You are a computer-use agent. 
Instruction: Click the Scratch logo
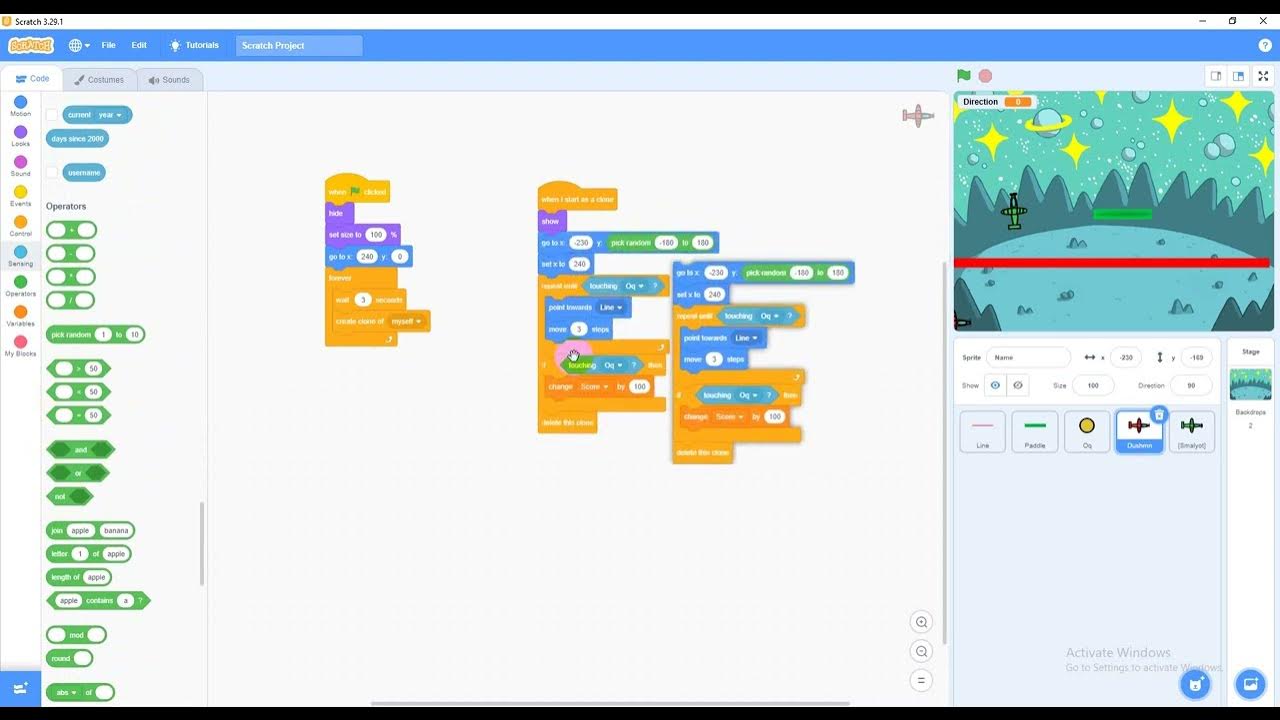[x=31, y=45]
